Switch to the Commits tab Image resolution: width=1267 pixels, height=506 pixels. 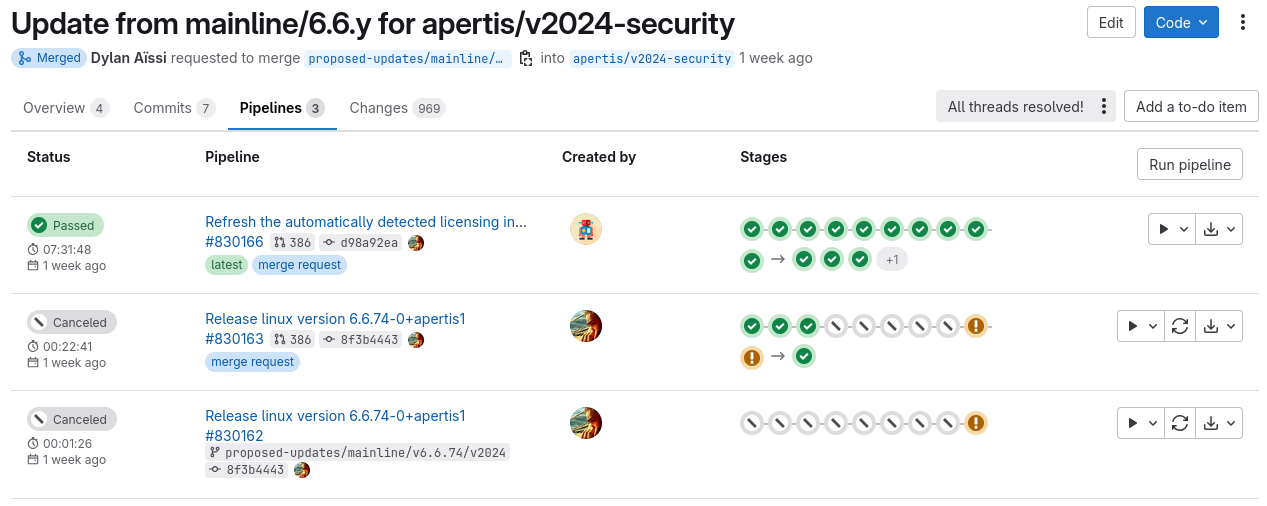[x=173, y=108]
